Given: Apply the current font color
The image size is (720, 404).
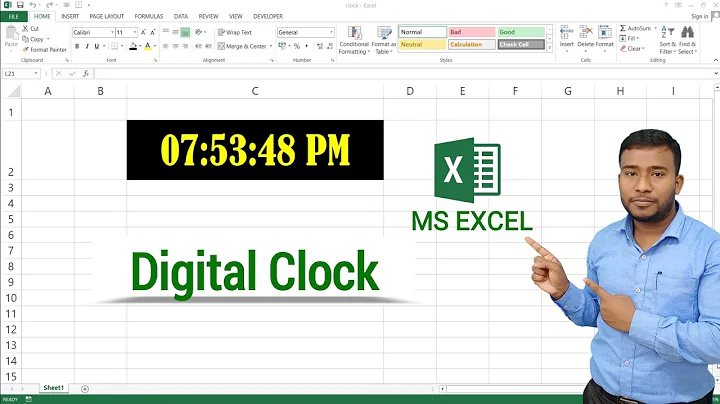Looking at the screenshot, I should 147,46.
